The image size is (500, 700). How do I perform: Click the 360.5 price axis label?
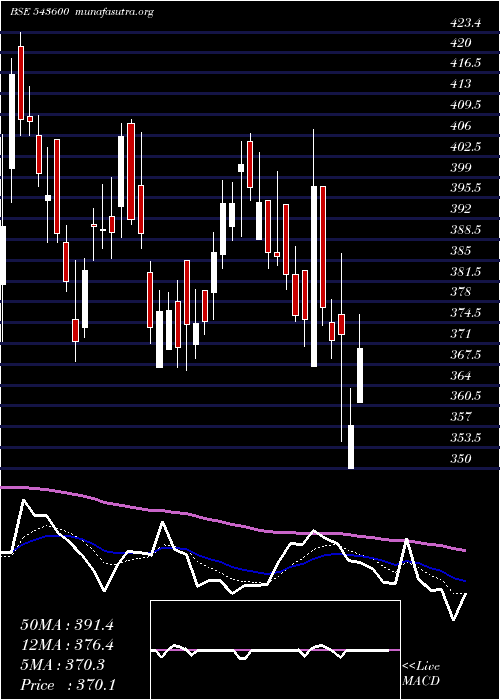click(466, 396)
